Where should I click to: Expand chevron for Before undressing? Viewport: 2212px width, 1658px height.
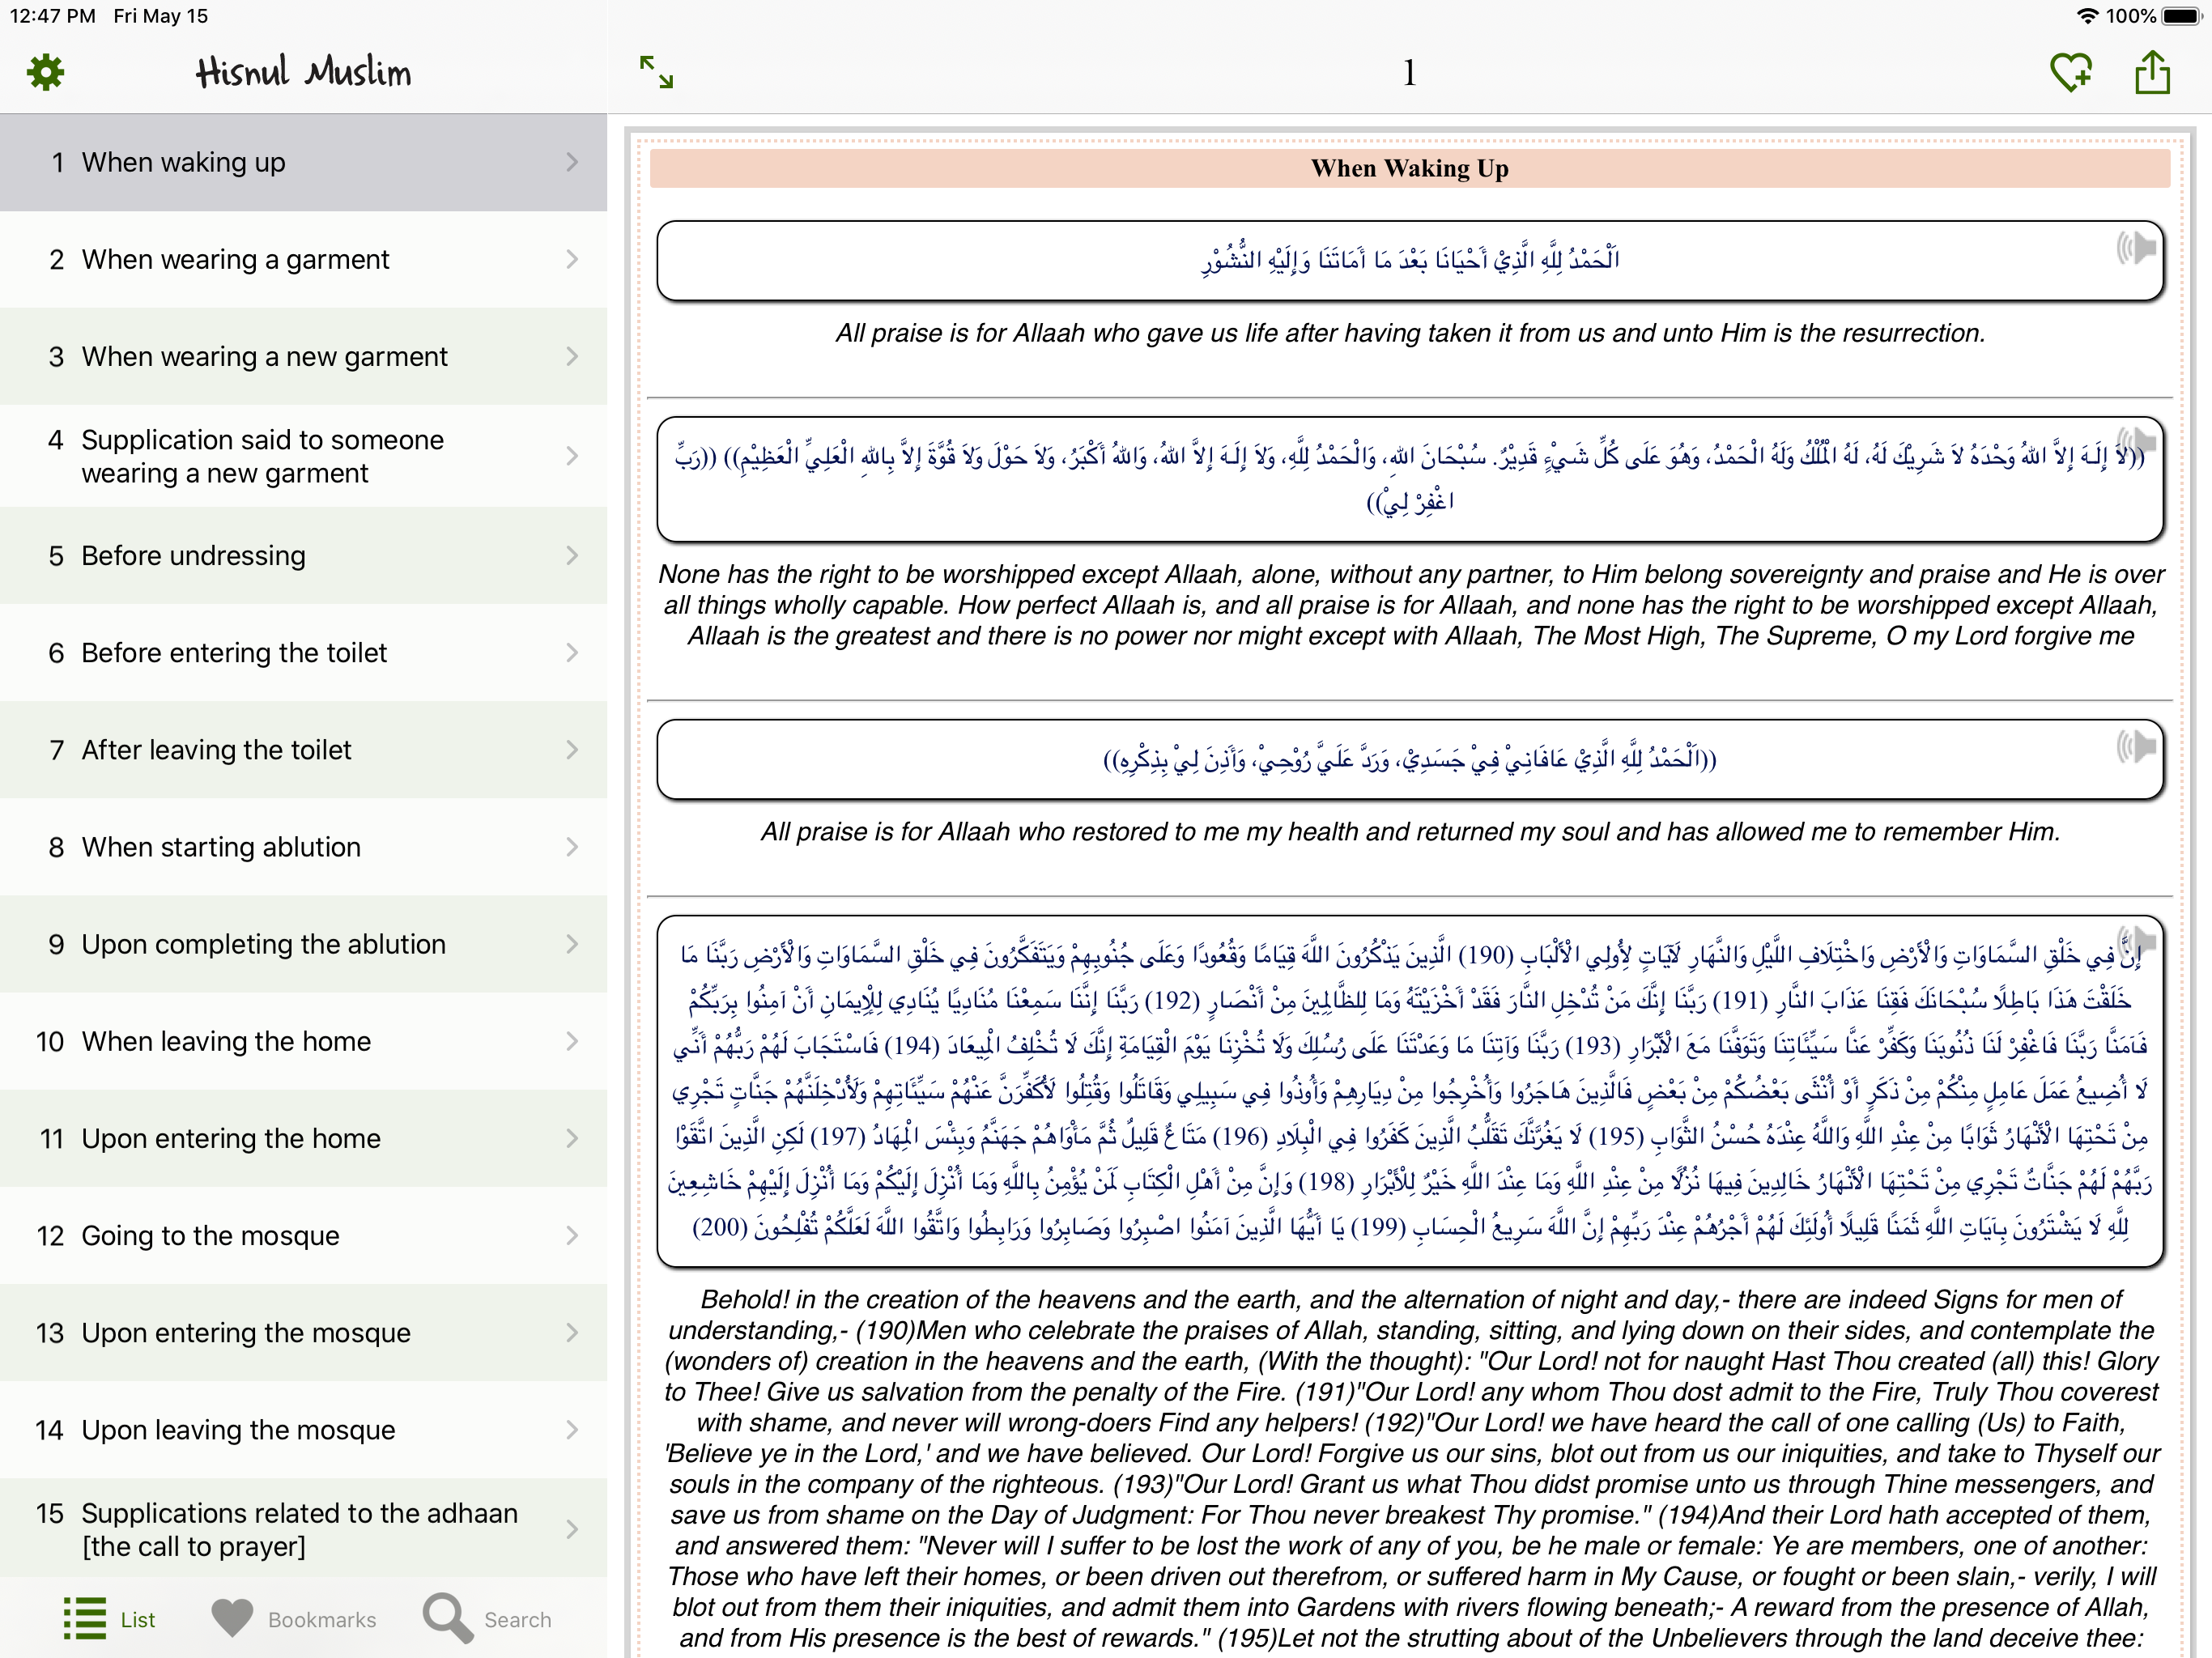[572, 556]
